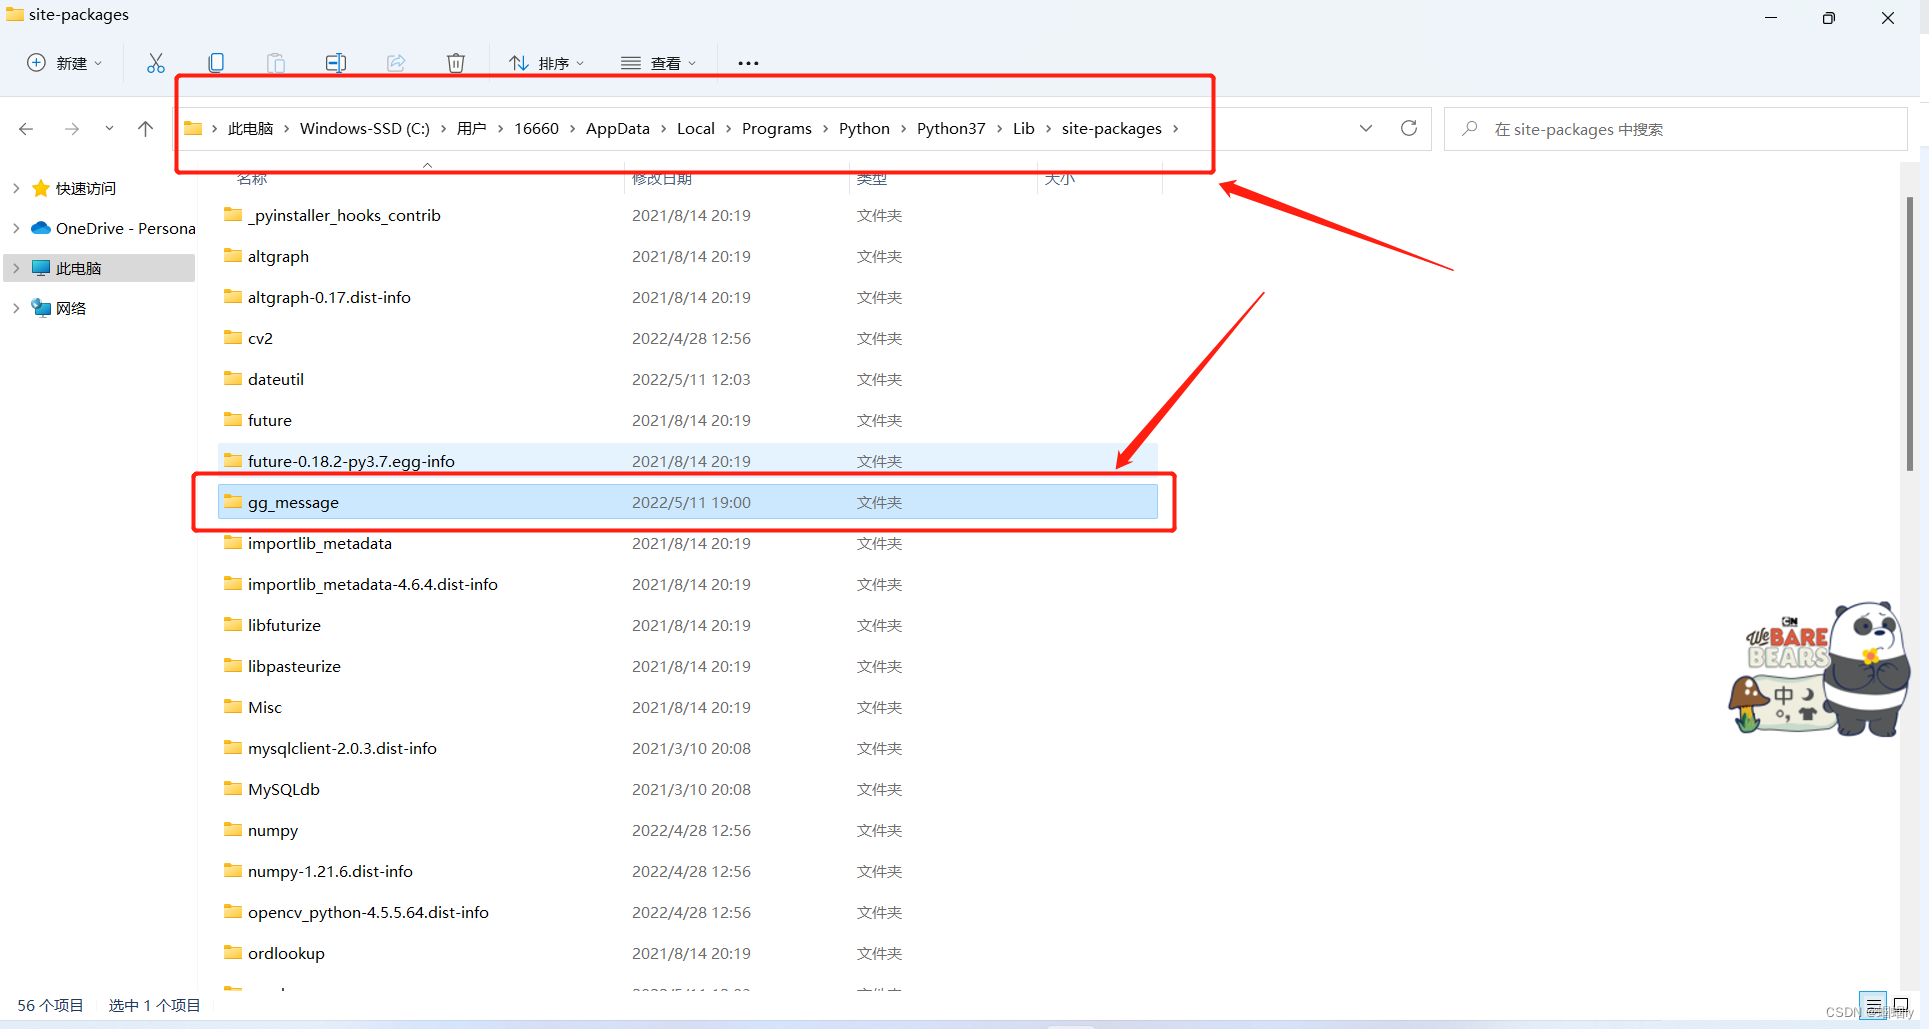Sort by the type column header
This screenshot has width=1929, height=1029.
click(872, 179)
